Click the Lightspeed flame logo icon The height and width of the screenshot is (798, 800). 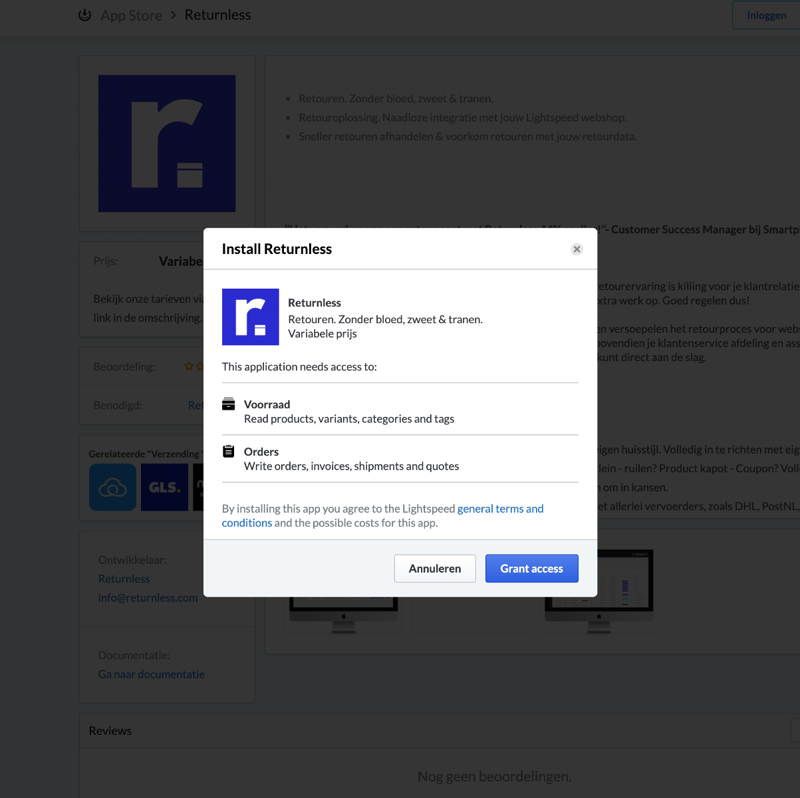[85, 15]
